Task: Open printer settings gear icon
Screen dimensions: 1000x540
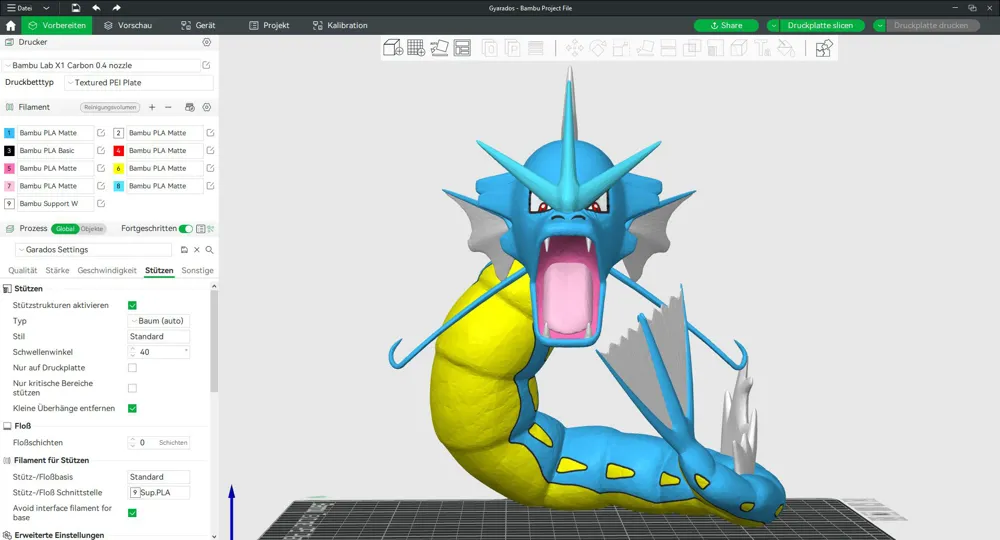Action: tap(207, 42)
